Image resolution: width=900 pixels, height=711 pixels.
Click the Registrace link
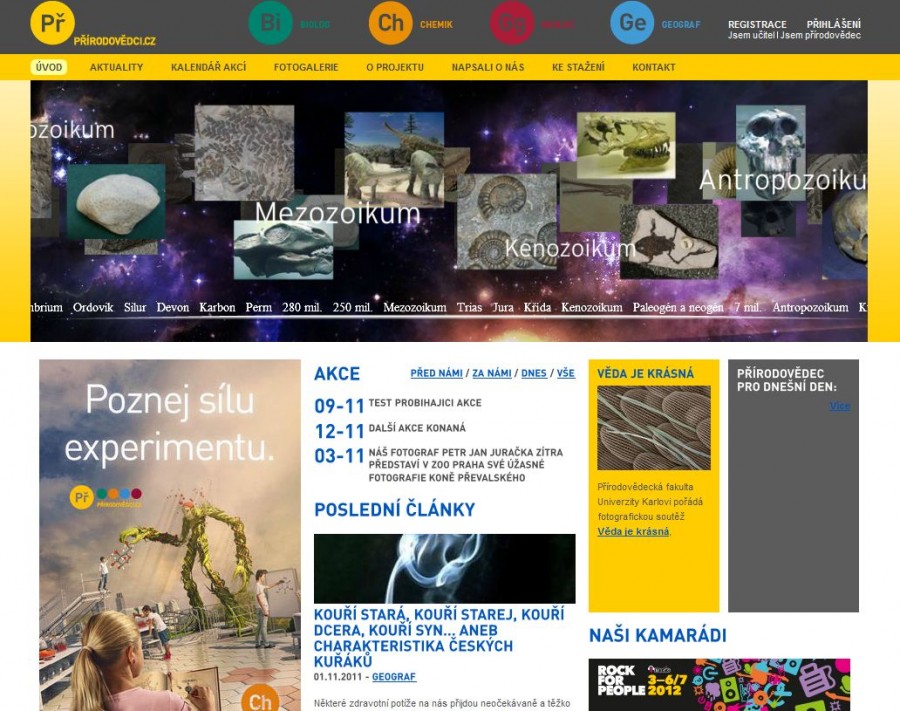click(756, 24)
